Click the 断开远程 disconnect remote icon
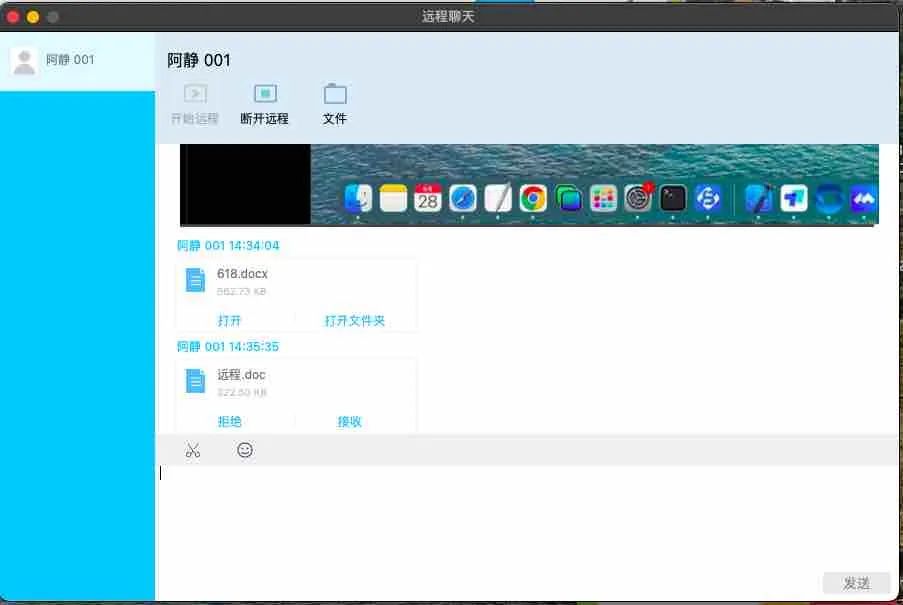The height and width of the screenshot is (605, 903). [265, 93]
